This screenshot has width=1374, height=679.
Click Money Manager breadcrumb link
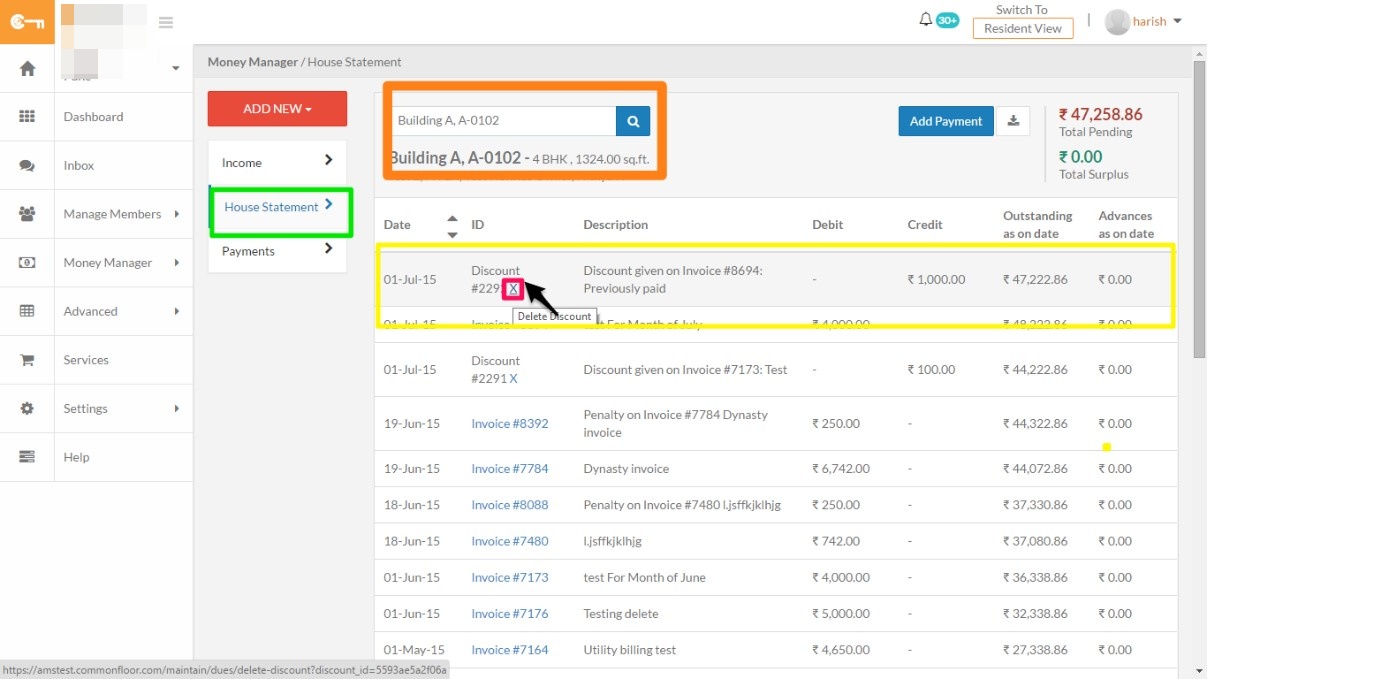(x=253, y=62)
